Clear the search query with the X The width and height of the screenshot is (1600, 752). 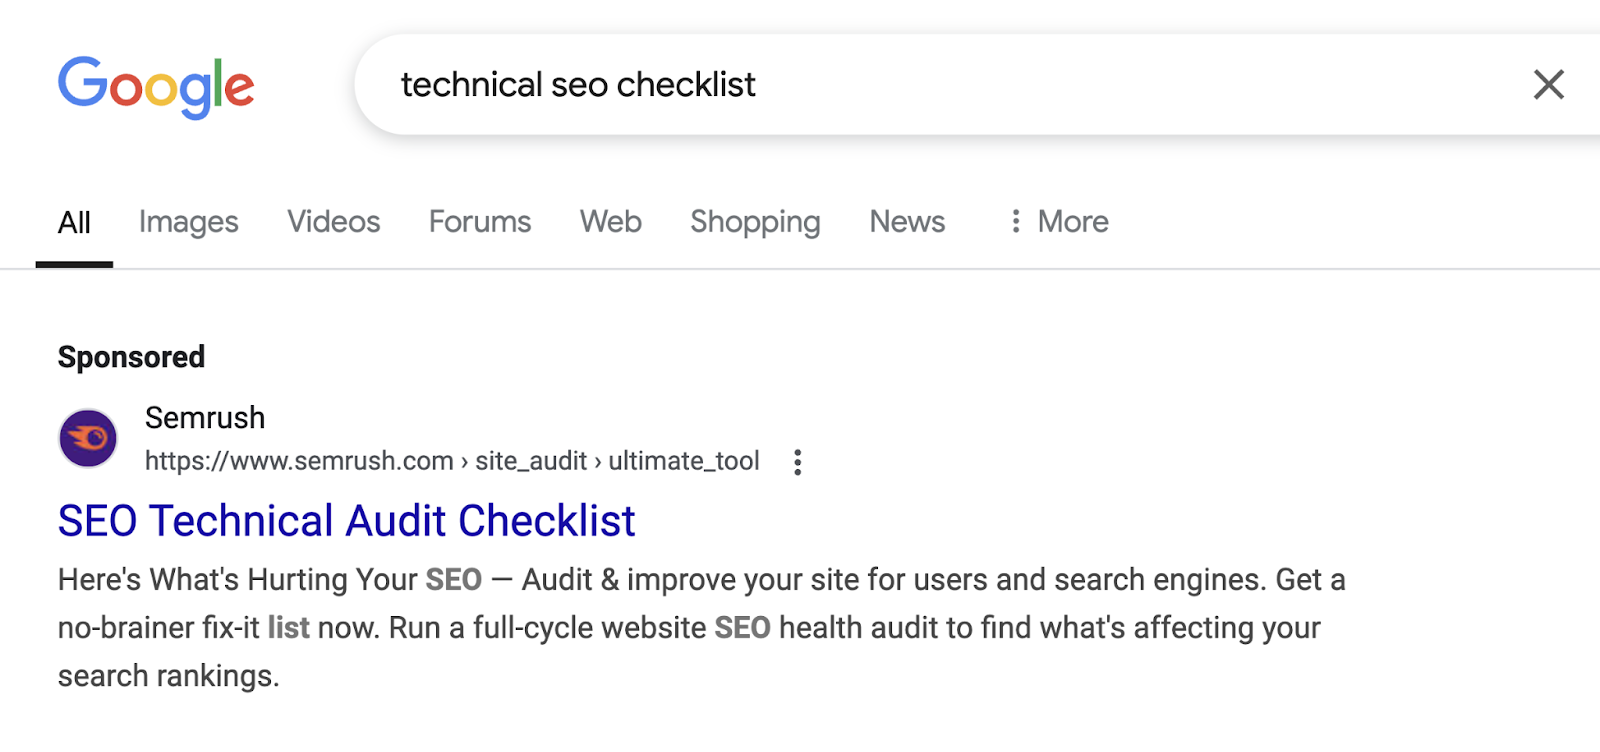point(1548,85)
